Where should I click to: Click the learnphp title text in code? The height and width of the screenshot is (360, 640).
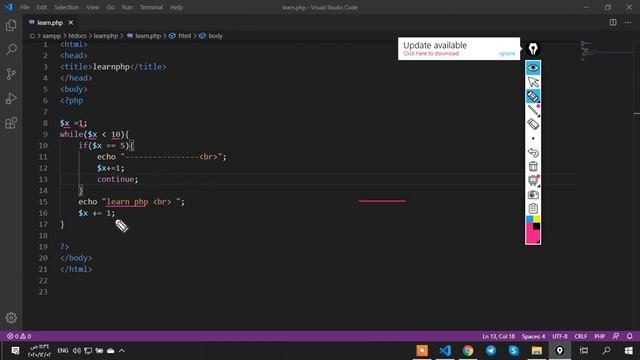coord(111,67)
